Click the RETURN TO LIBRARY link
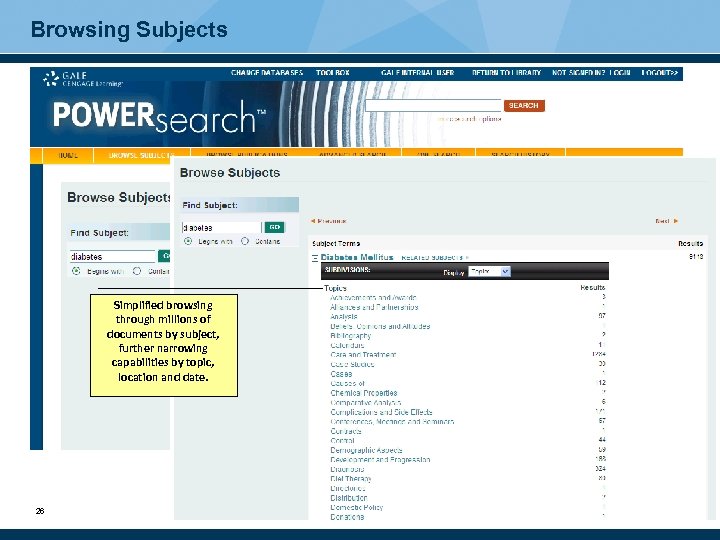This screenshot has width=720, height=540. pos(506,73)
